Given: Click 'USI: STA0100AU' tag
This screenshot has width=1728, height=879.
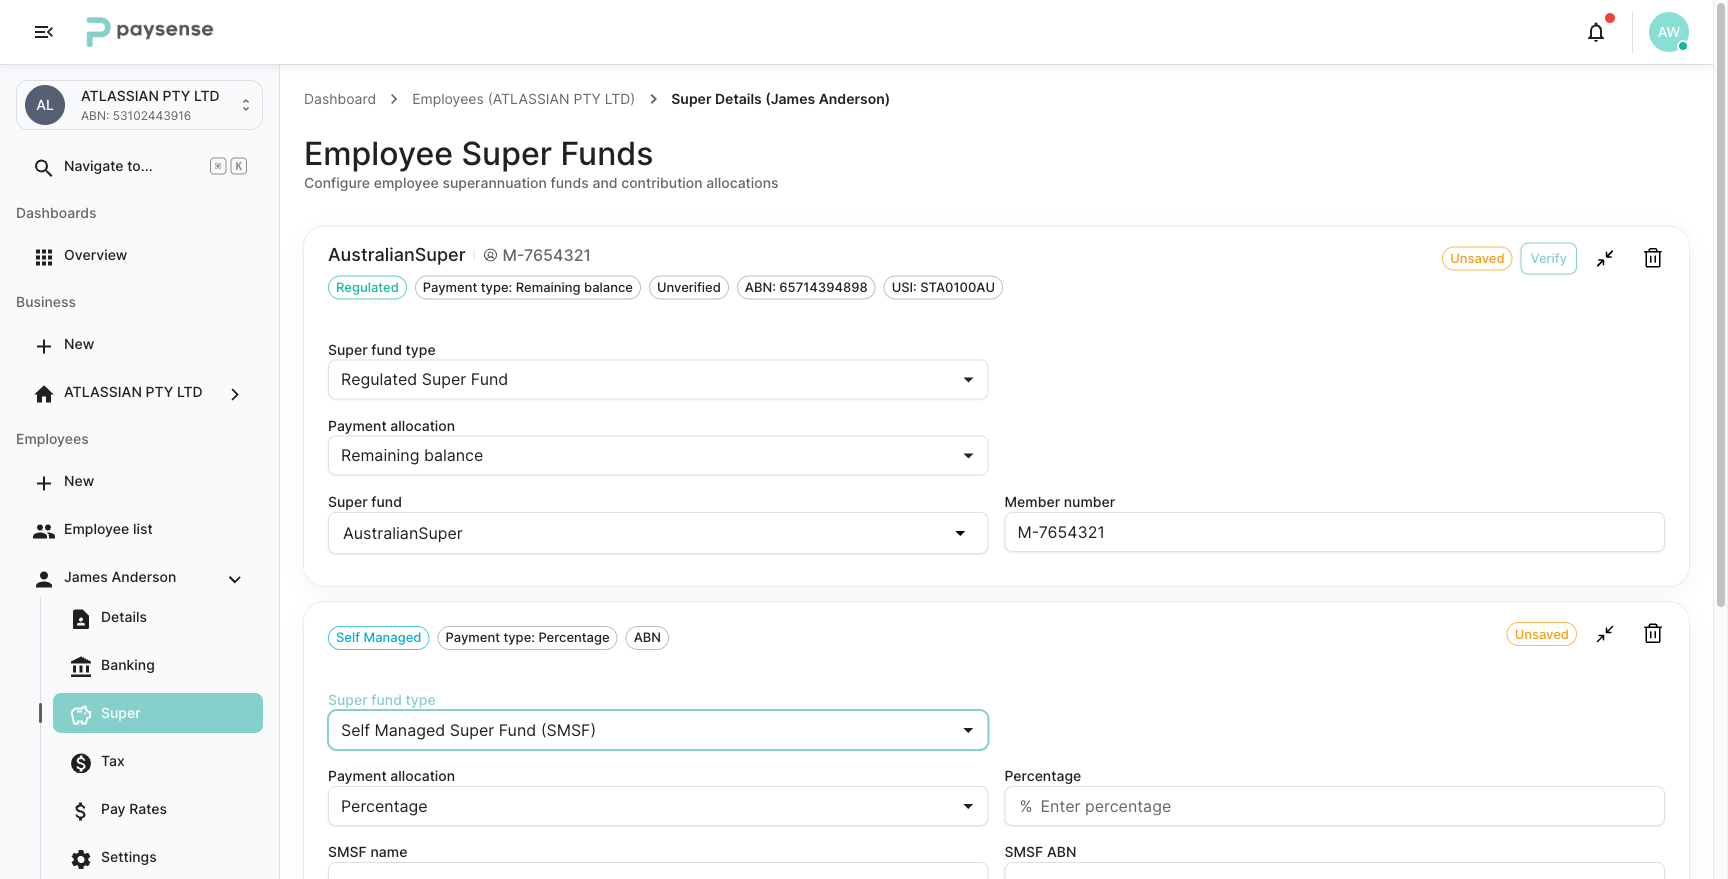Looking at the screenshot, I should 943,288.
